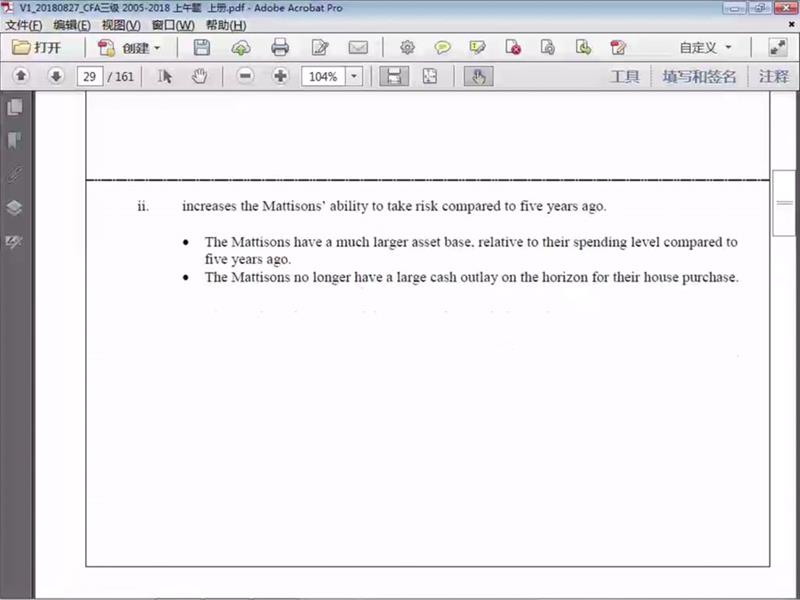800x600 pixels.
Task: Expand the 104% zoom level dropdown
Action: (354, 76)
